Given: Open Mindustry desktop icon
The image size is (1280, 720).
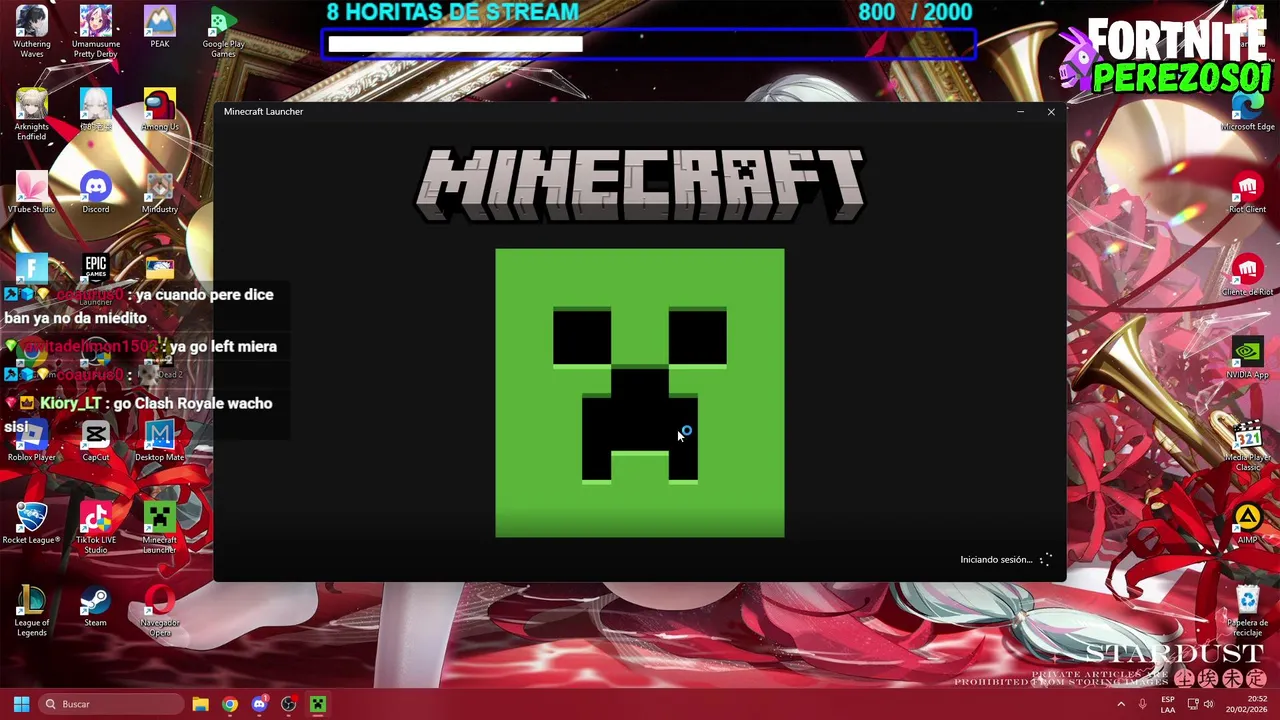Looking at the screenshot, I should (x=160, y=192).
